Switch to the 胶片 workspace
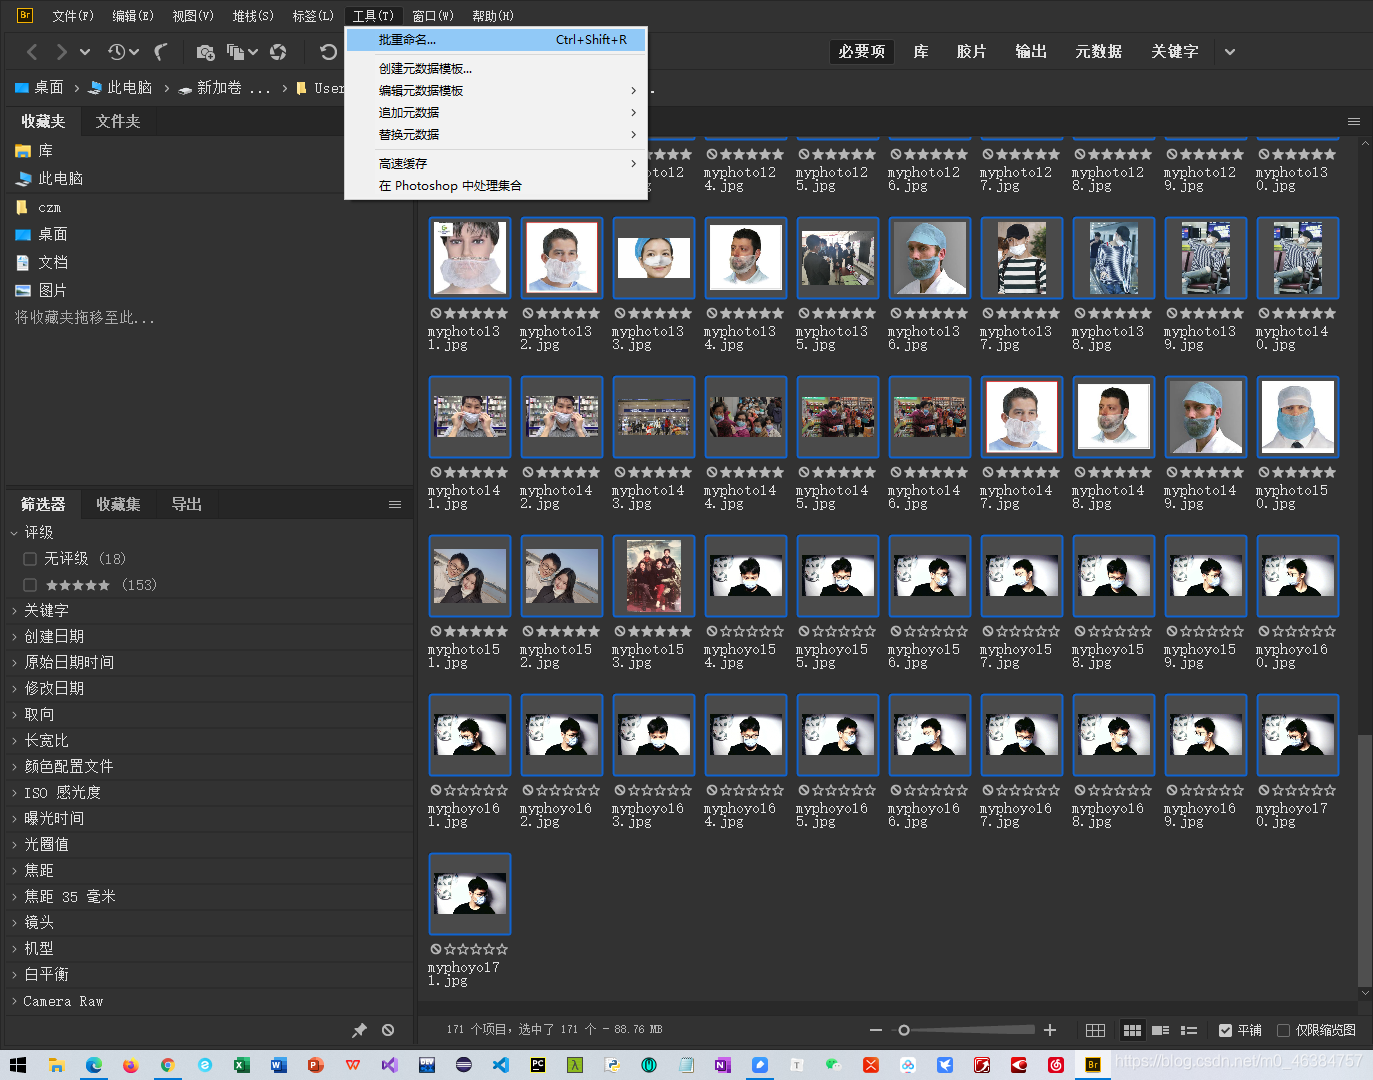Image resolution: width=1373 pixels, height=1080 pixels. coord(971,52)
